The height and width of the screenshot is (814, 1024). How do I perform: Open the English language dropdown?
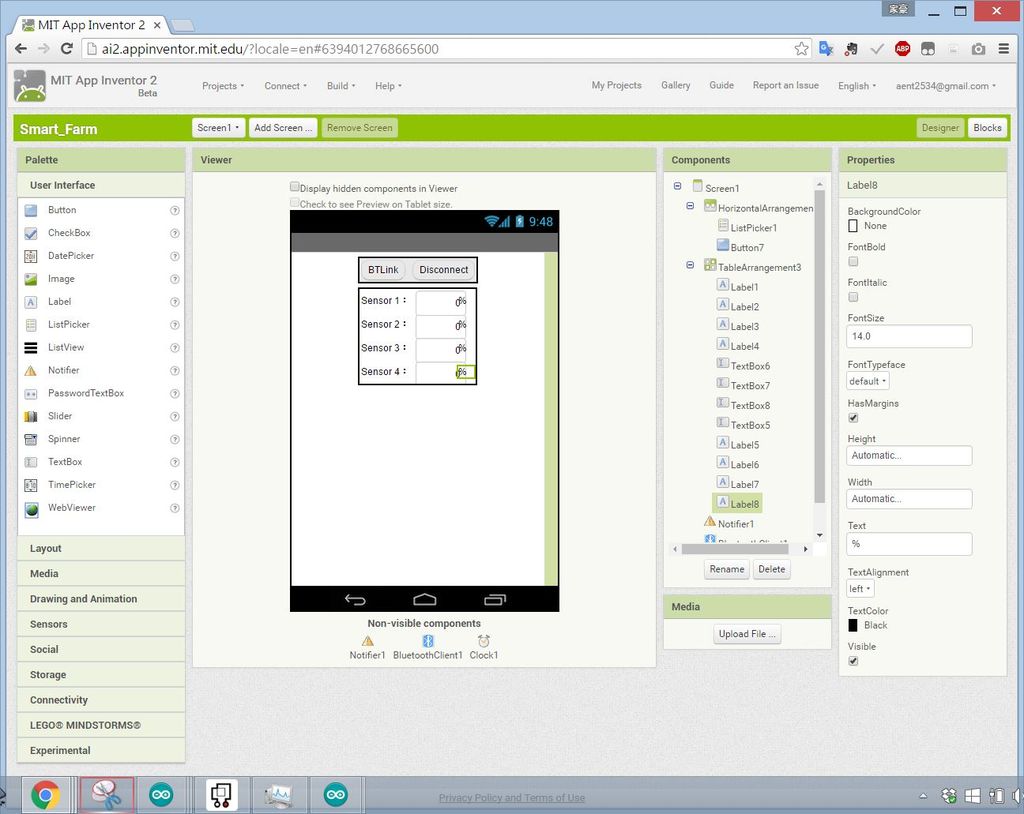pos(857,86)
